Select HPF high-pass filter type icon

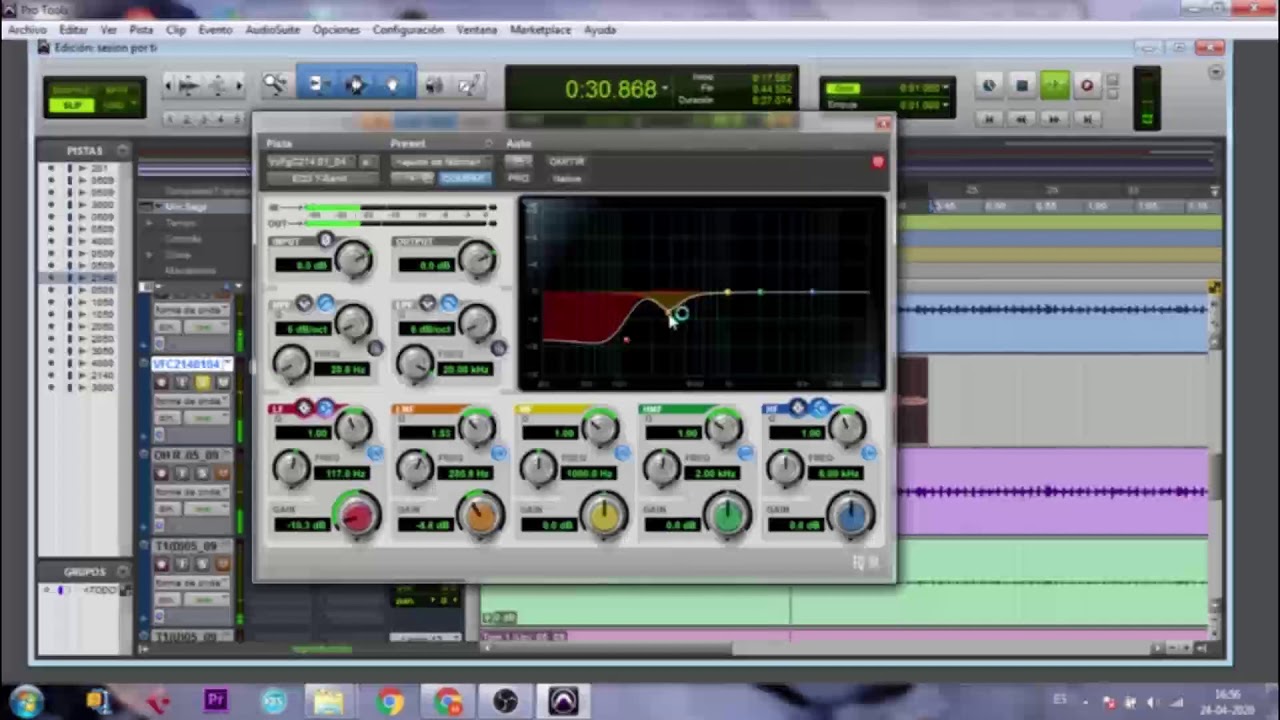click(x=325, y=303)
